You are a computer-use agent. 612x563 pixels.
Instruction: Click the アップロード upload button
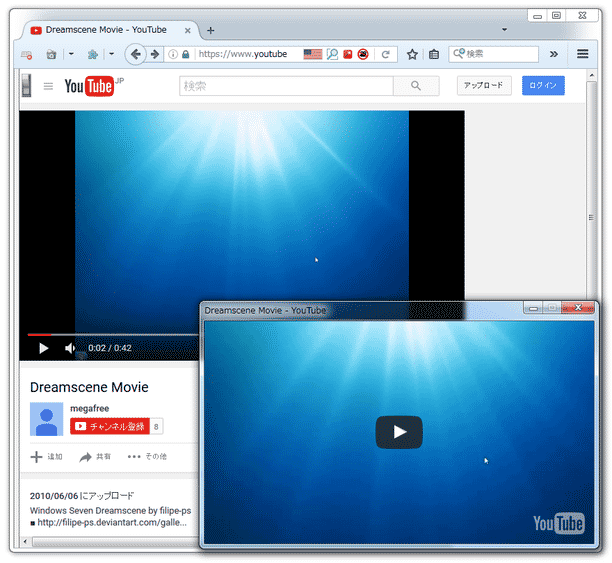coord(484,86)
